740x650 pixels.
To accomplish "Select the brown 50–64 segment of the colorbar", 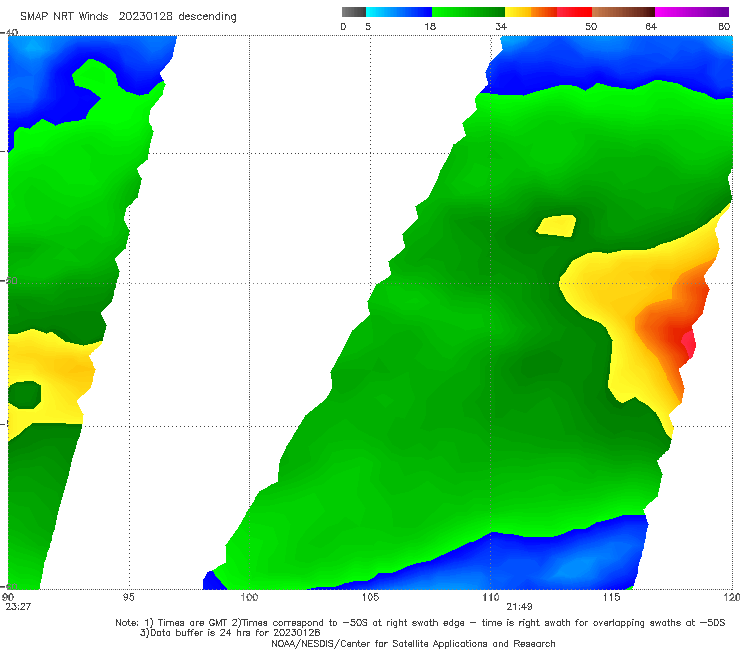I will pyautogui.click(x=623, y=12).
